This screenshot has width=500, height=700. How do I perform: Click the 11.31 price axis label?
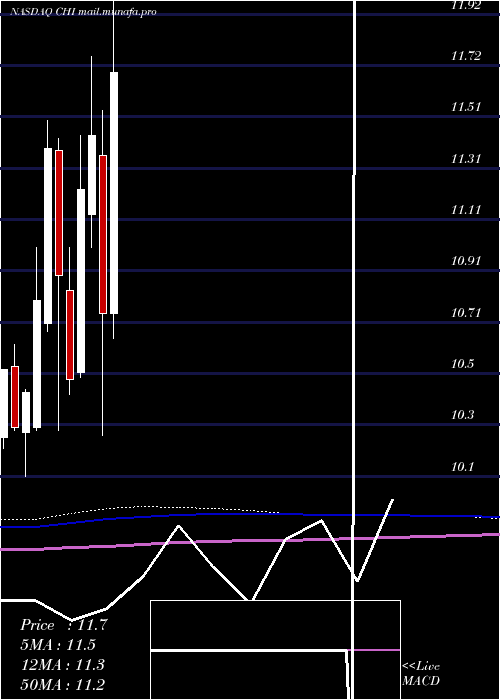(466, 159)
